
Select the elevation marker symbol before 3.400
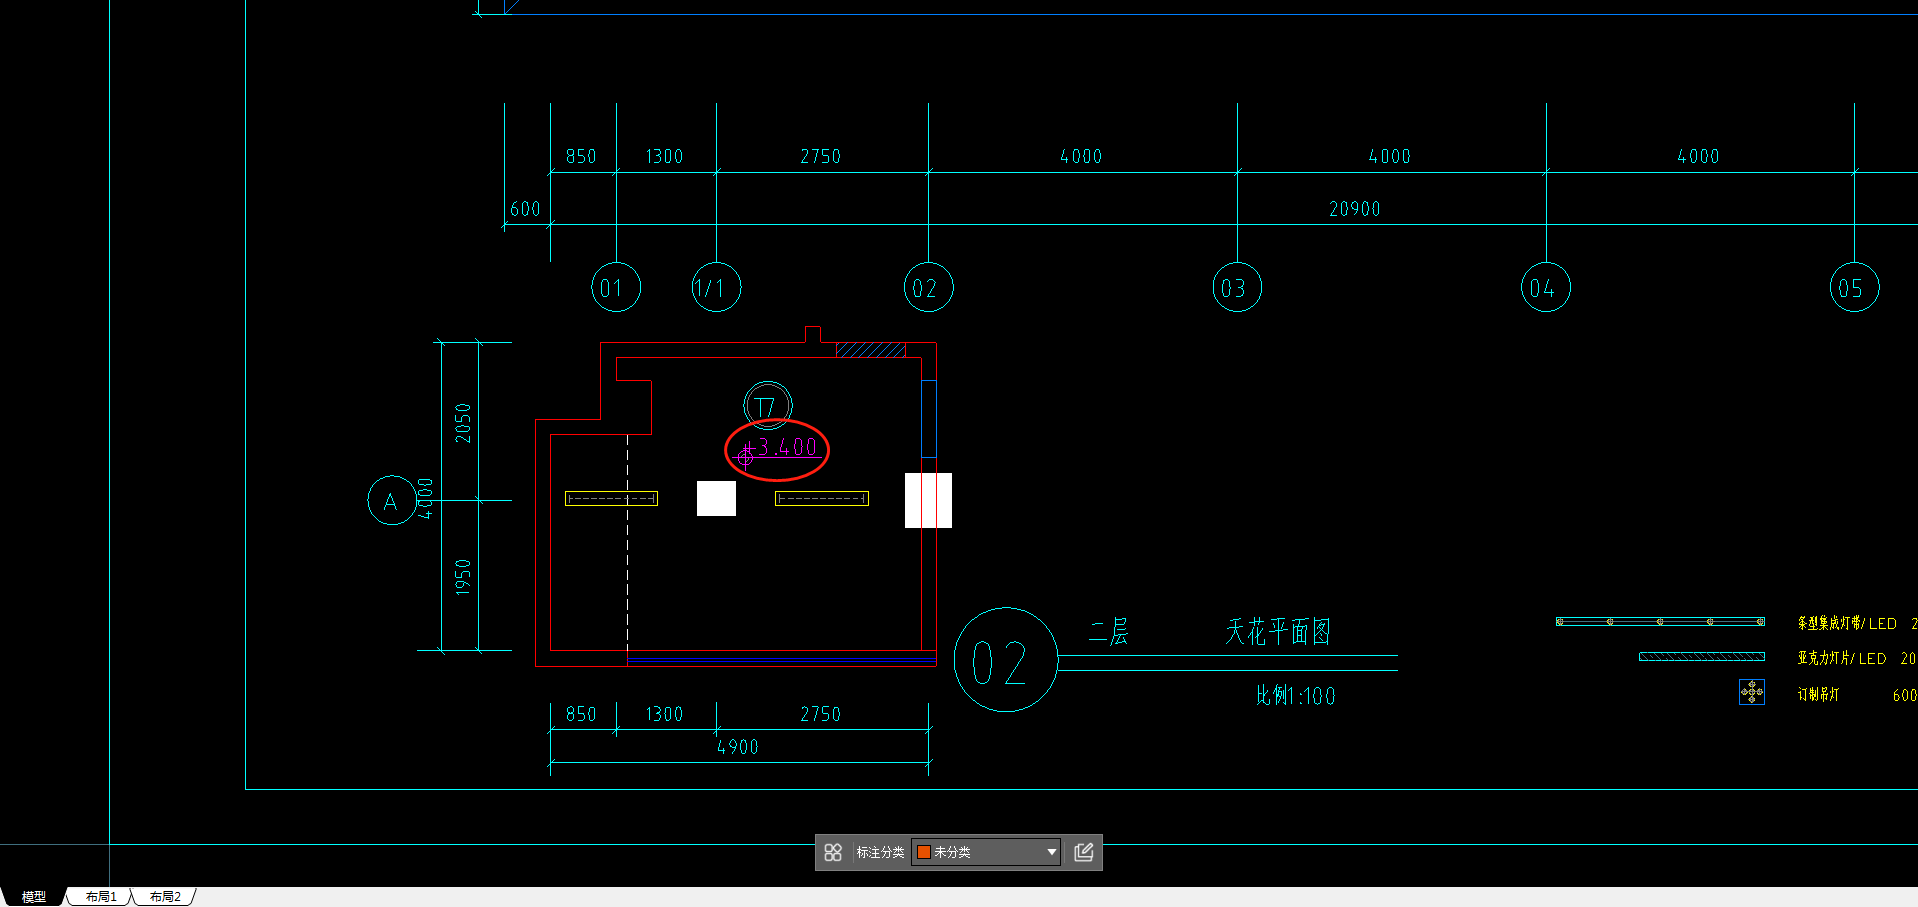pyautogui.click(x=745, y=457)
